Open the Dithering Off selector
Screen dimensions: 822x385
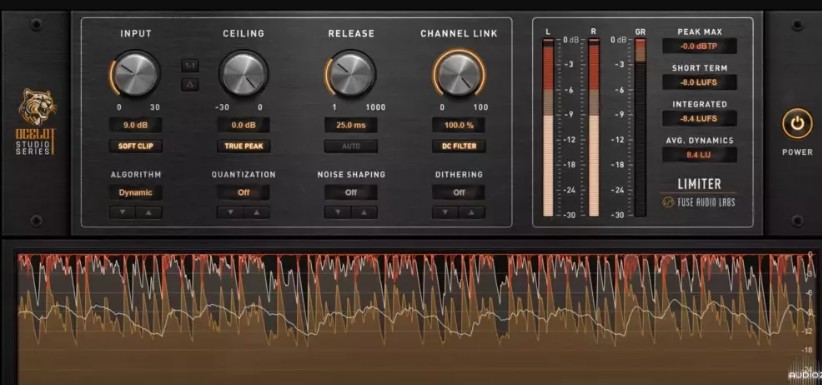(x=459, y=192)
